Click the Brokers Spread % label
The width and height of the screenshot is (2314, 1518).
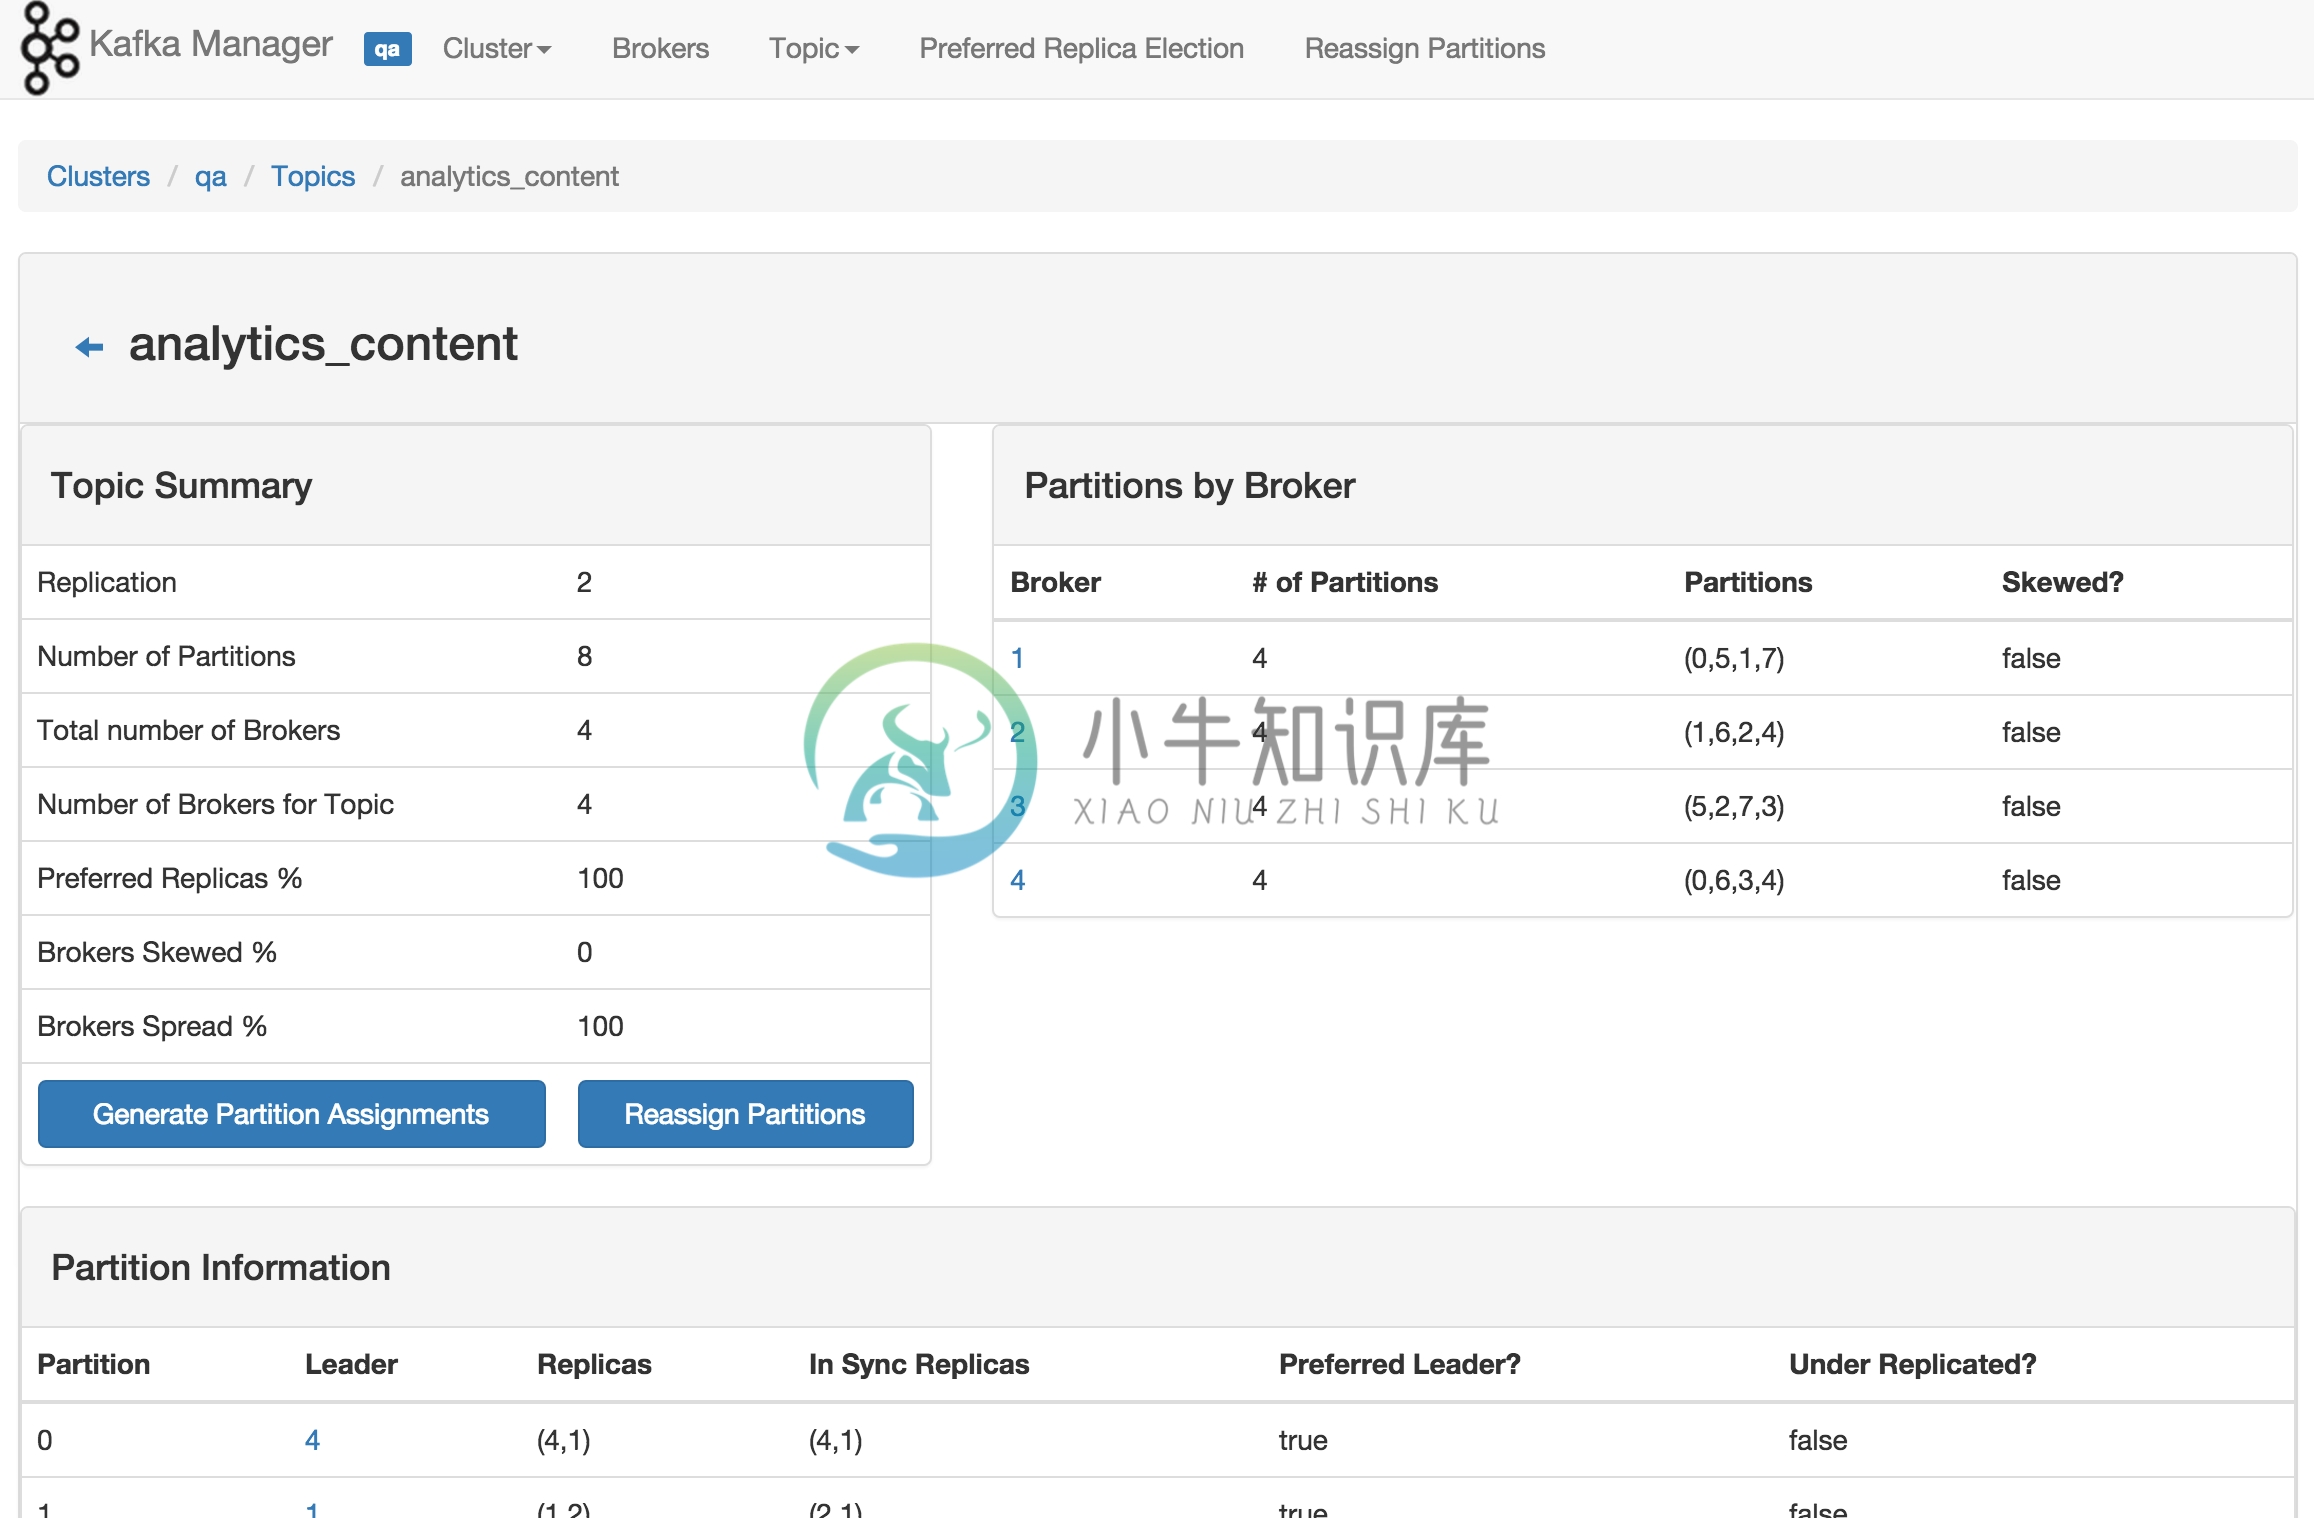pos(152,1026)
